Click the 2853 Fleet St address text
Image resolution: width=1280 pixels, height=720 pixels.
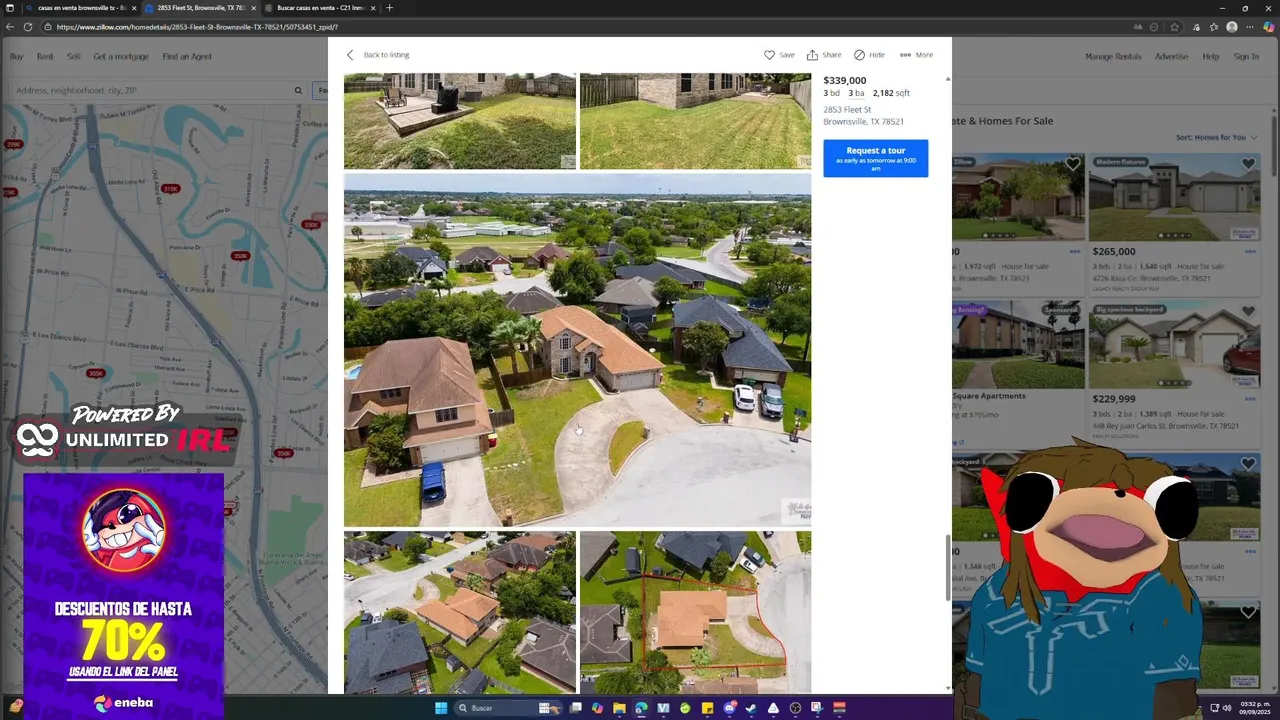point(847,109)
